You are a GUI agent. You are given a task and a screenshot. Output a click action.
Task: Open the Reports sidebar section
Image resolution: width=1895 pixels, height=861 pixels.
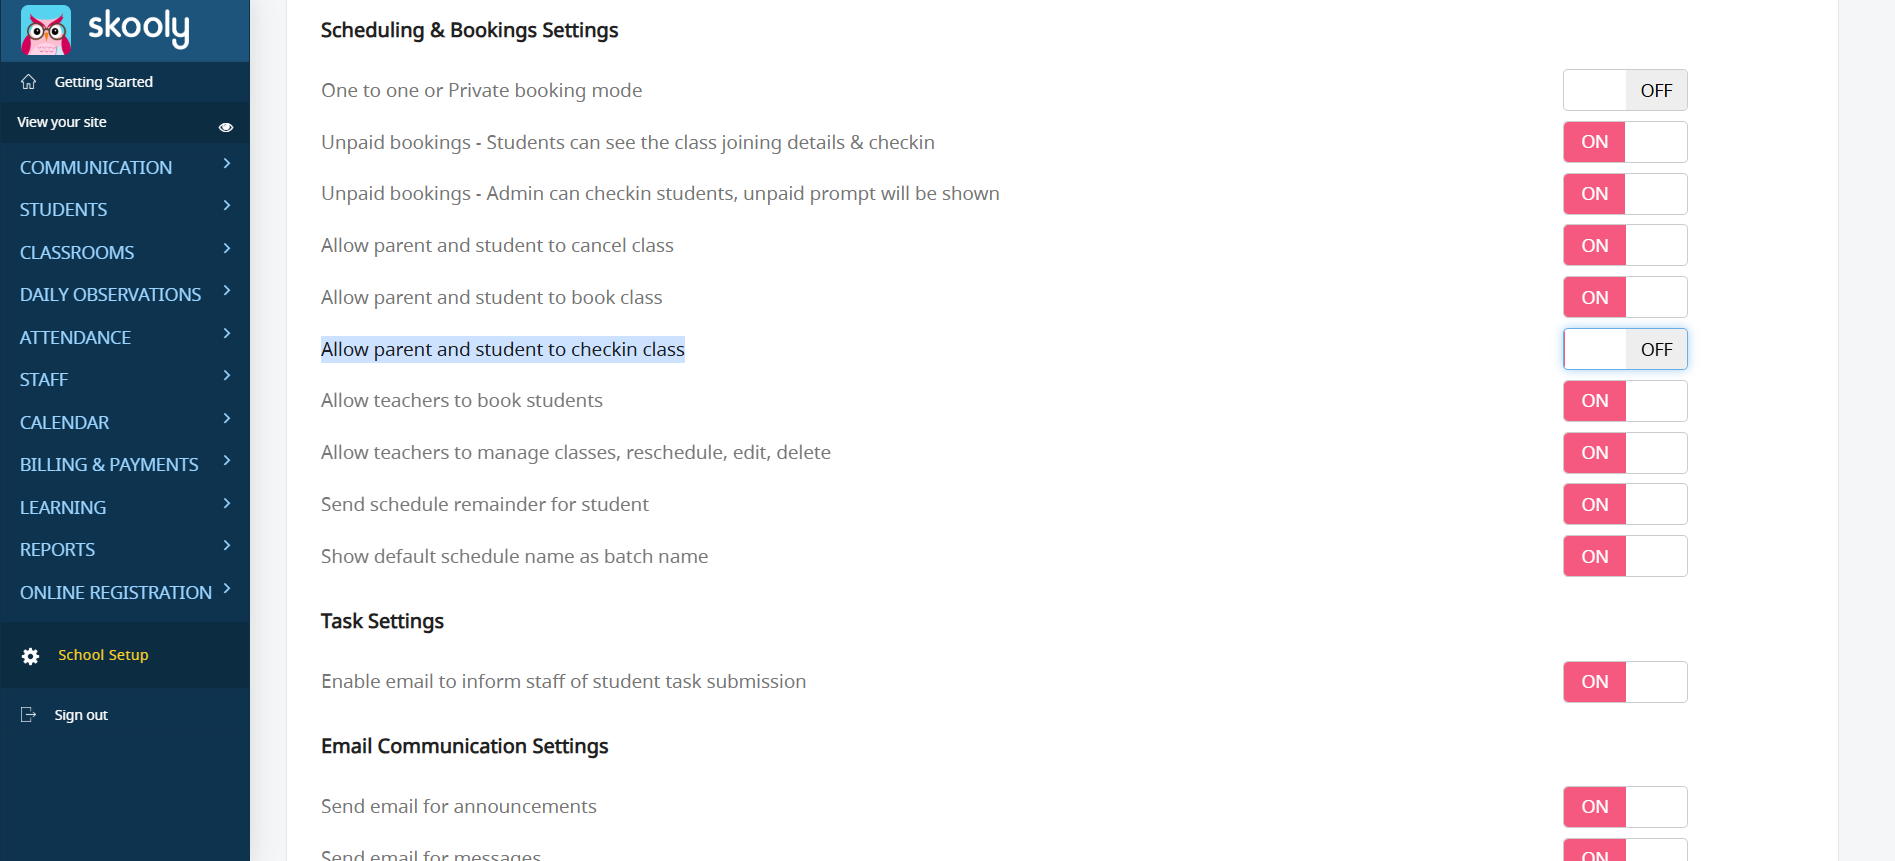(x=57, y=550)
